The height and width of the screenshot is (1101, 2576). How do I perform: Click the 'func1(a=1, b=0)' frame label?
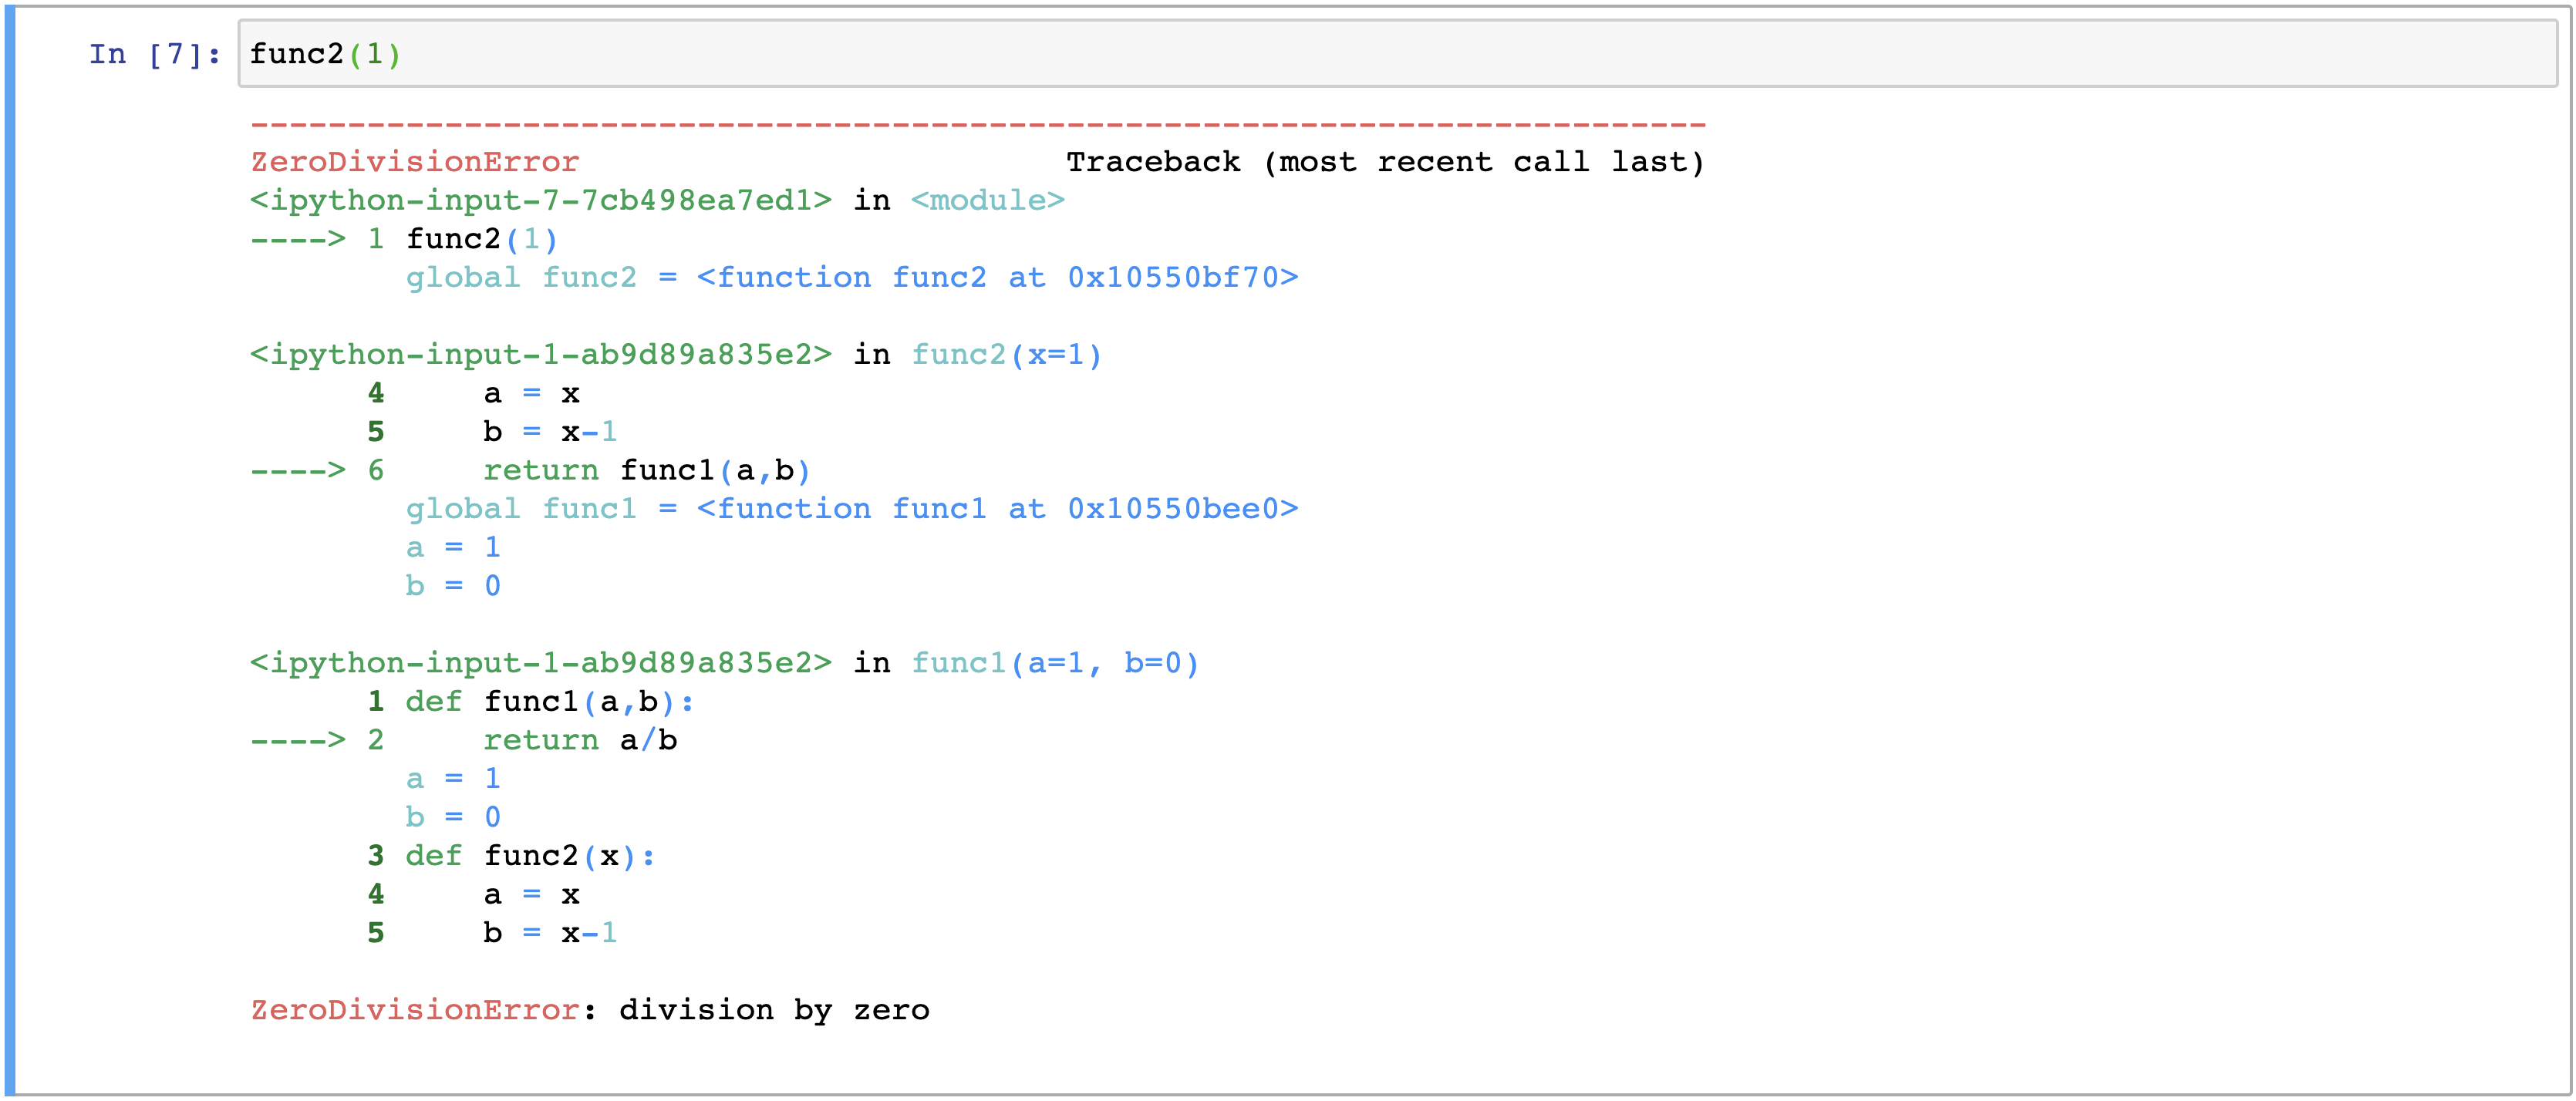pyautogui.click(x=1055, y=663)
